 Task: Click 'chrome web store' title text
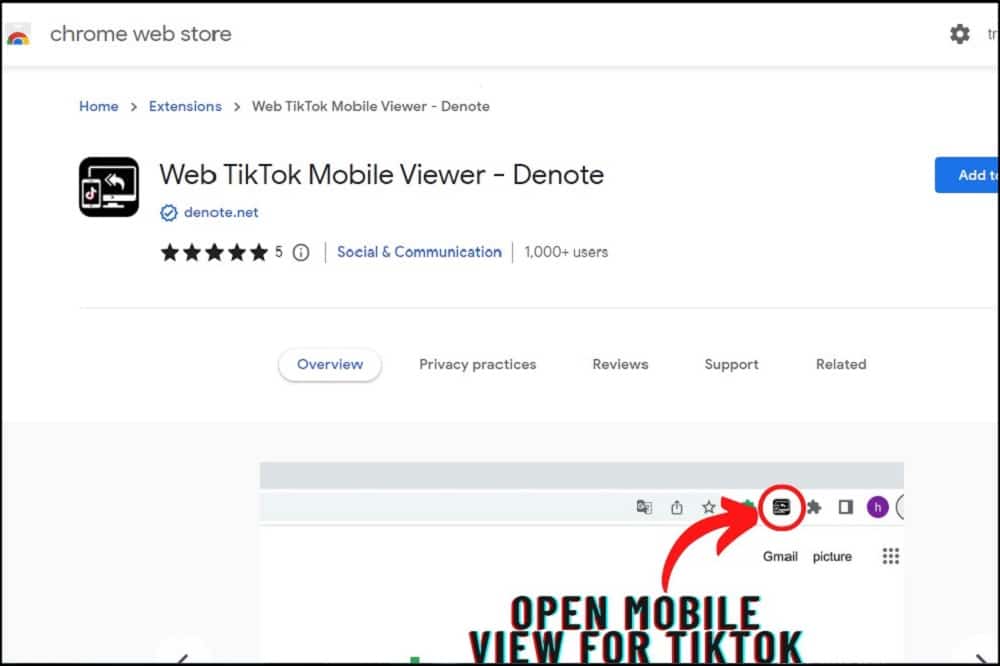[x=140, y=34]
